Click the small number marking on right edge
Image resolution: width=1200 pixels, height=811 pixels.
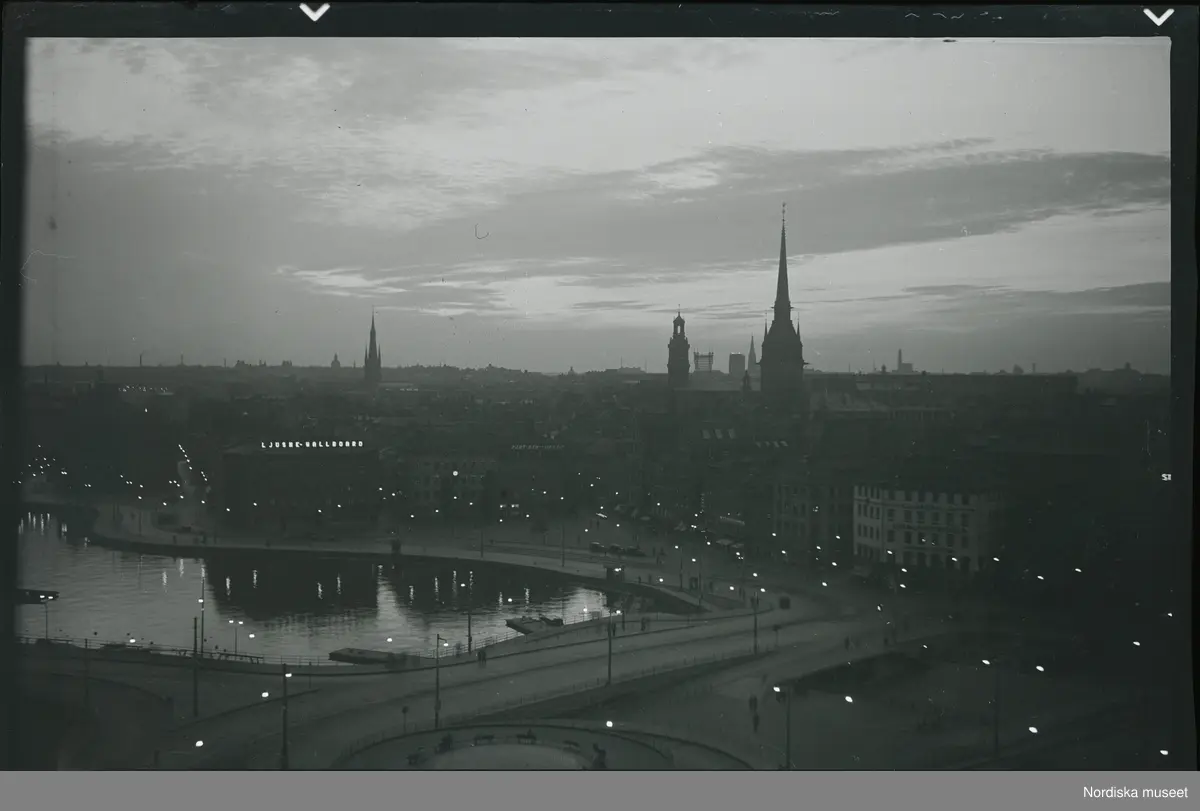pyautogui.click(x=1165, y=477)
